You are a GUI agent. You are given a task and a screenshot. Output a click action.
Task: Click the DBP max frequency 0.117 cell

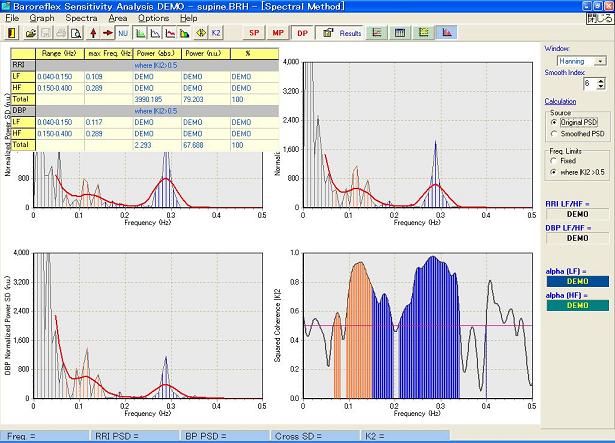[109, 122]
